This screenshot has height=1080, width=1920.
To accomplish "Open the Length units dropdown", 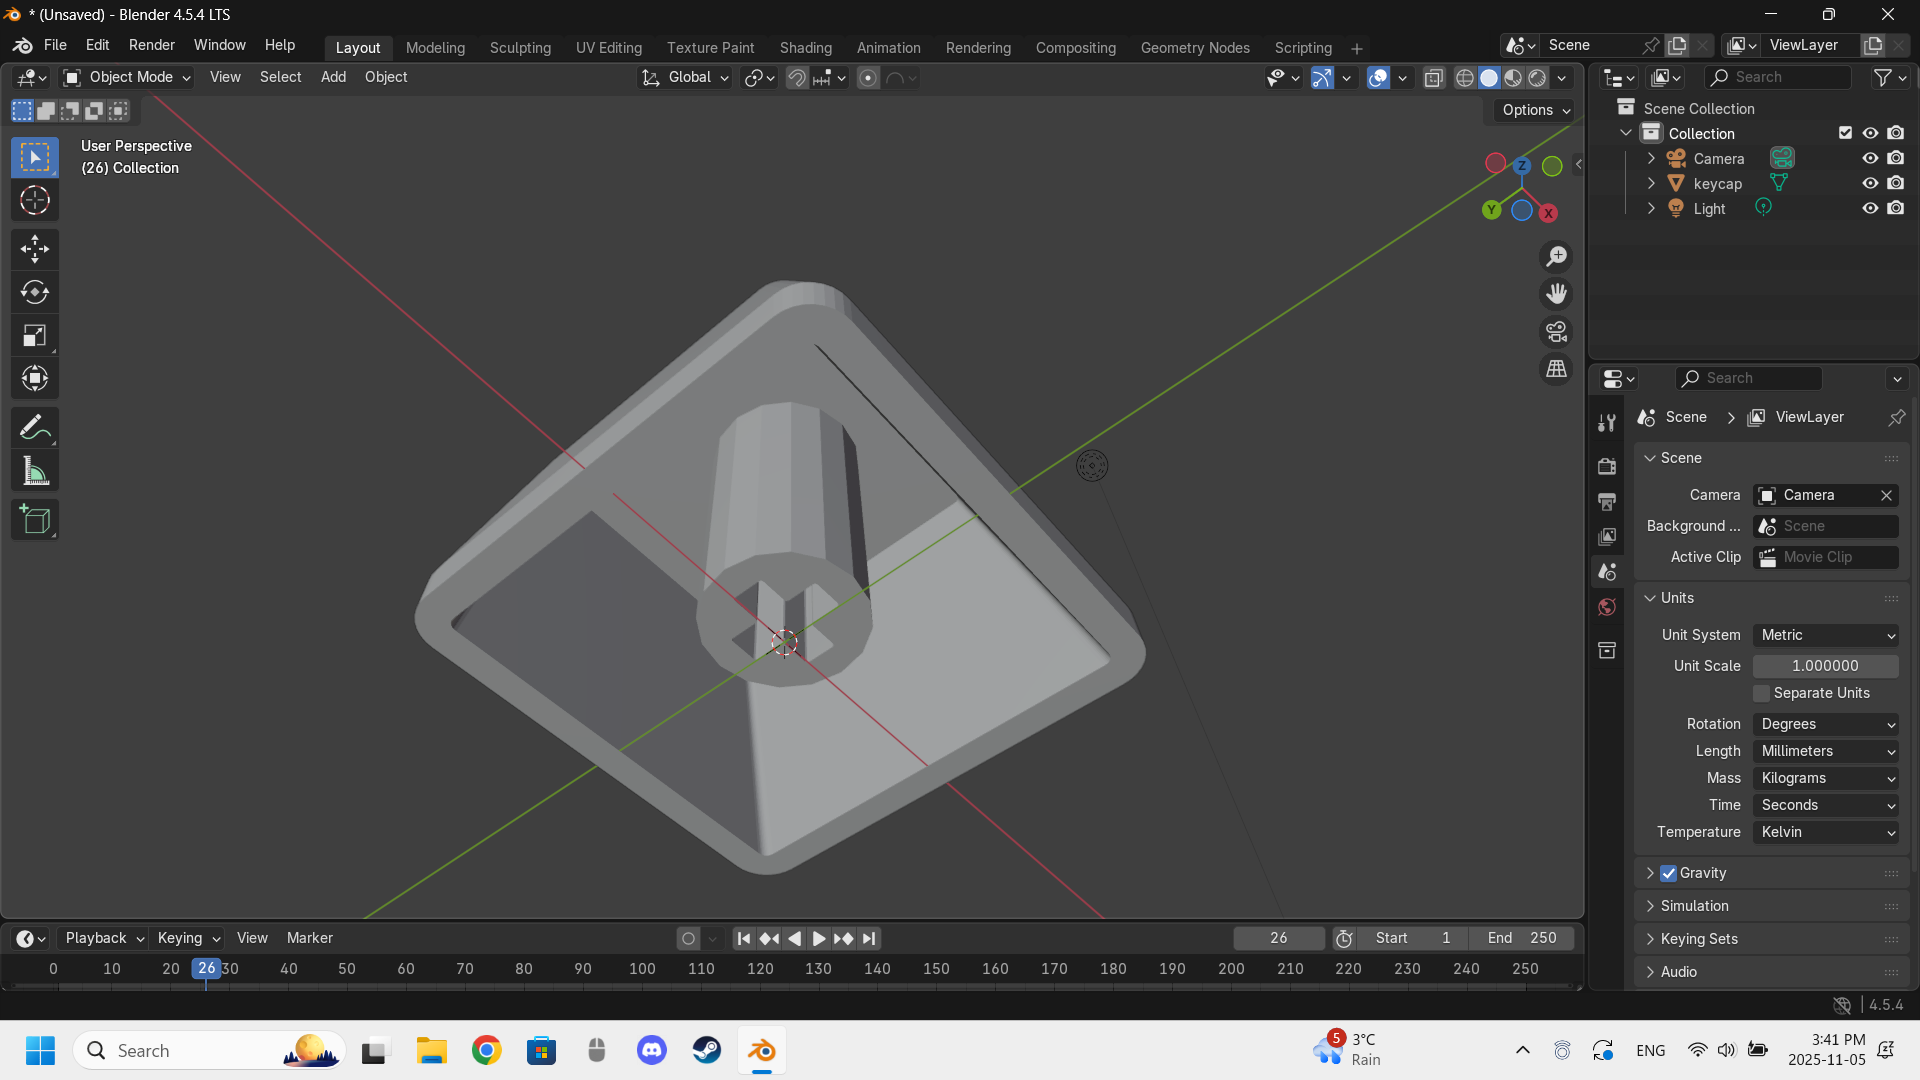I will (x=1825, y=751).
